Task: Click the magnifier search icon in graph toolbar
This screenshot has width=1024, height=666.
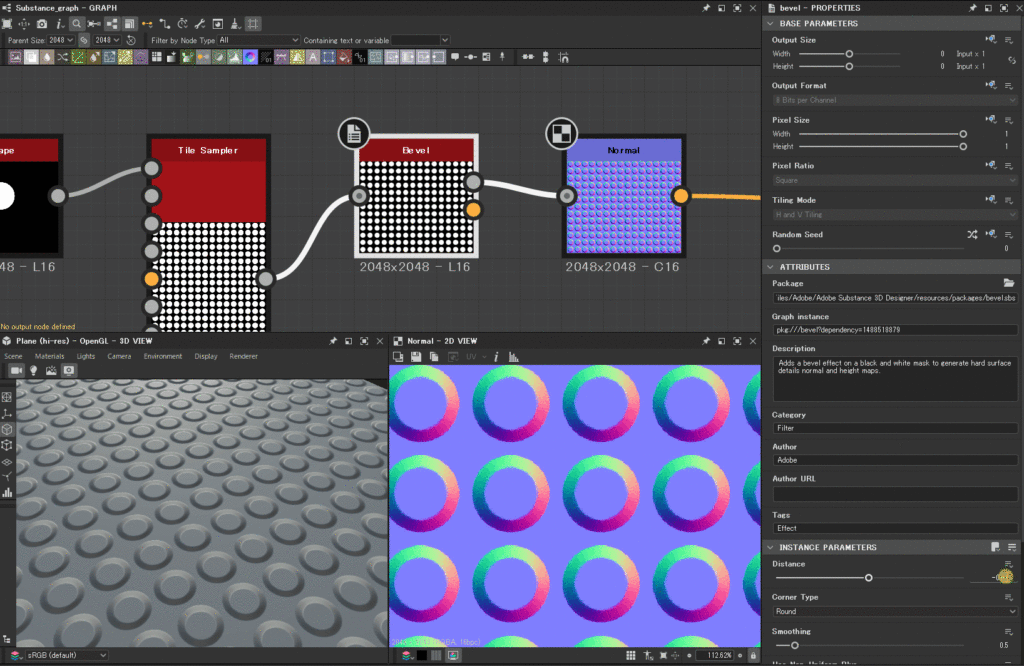Action: (x=77, y=24)
